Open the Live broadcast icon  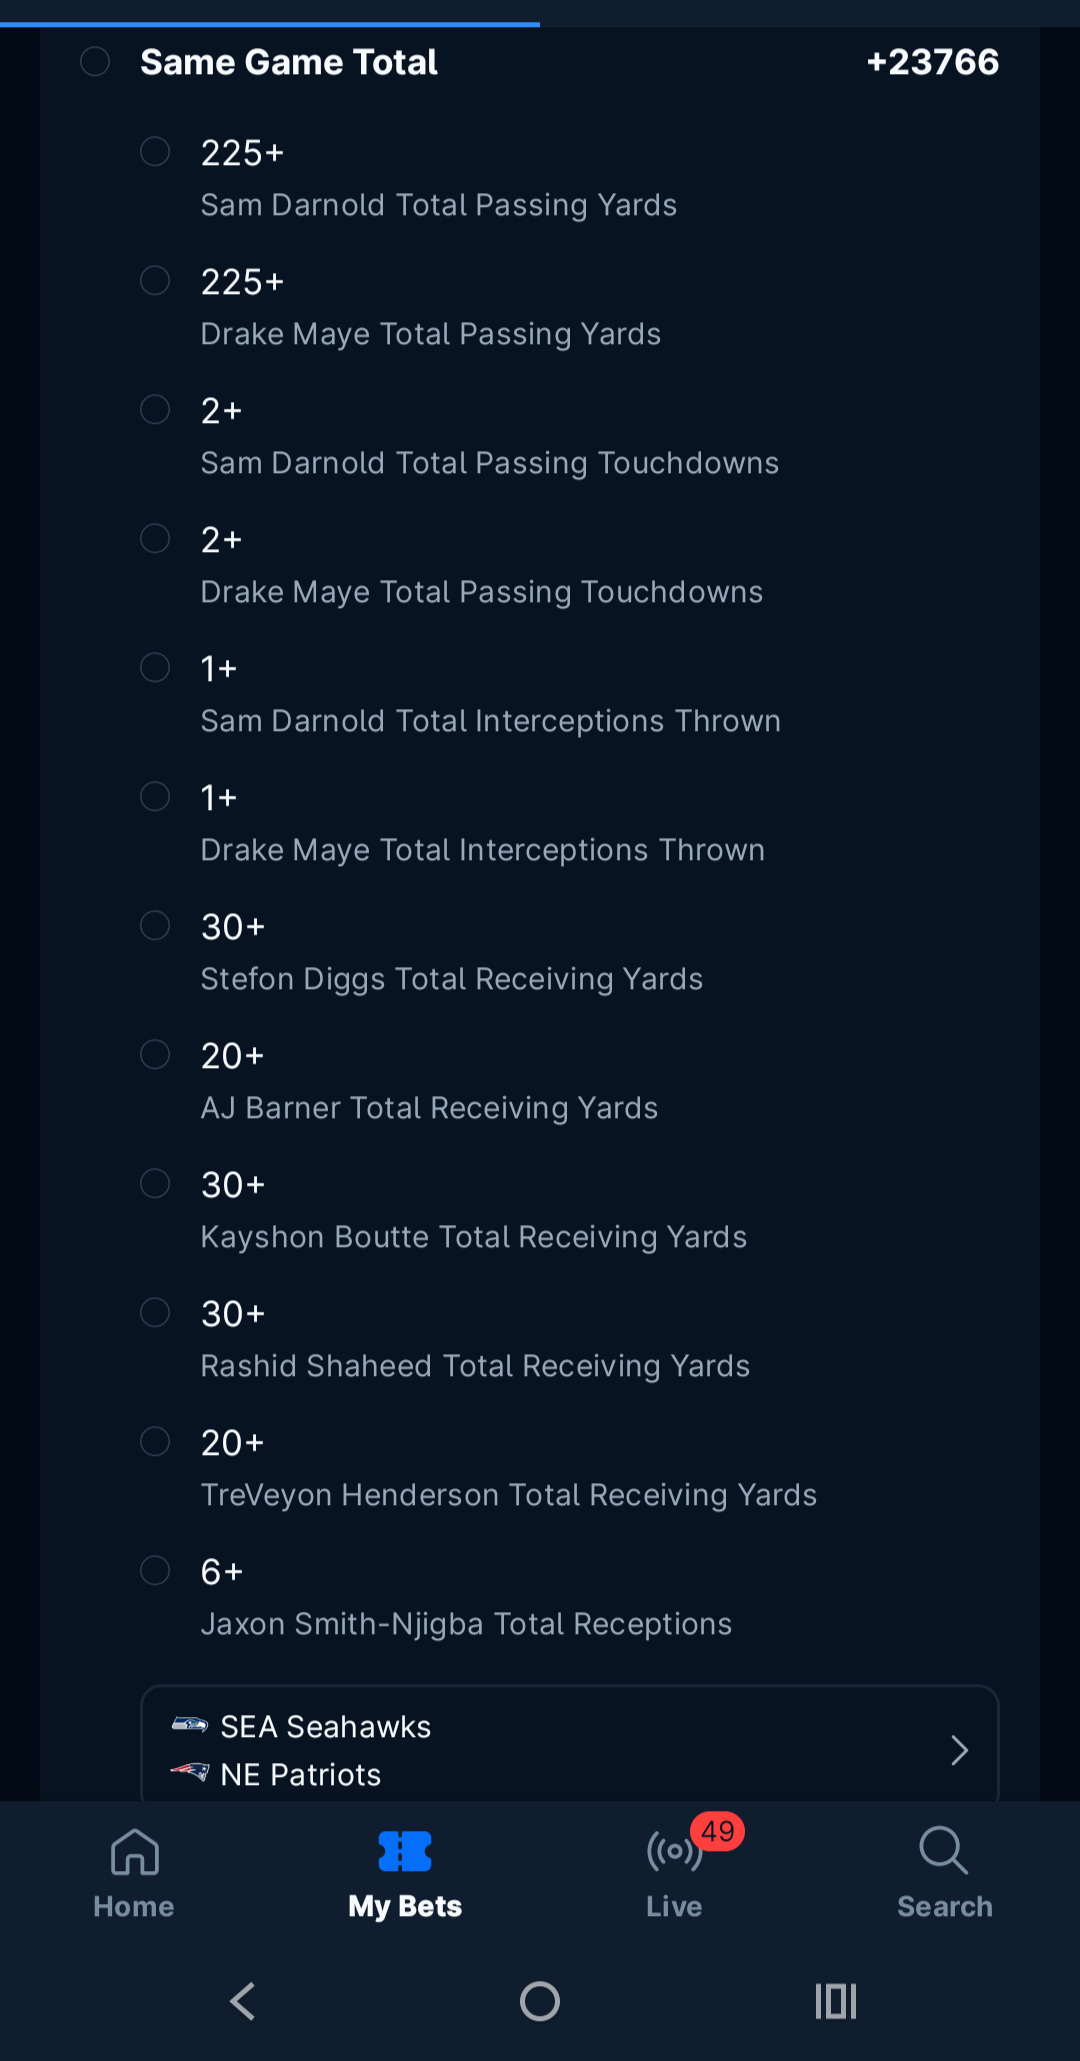pos(673,1852)
